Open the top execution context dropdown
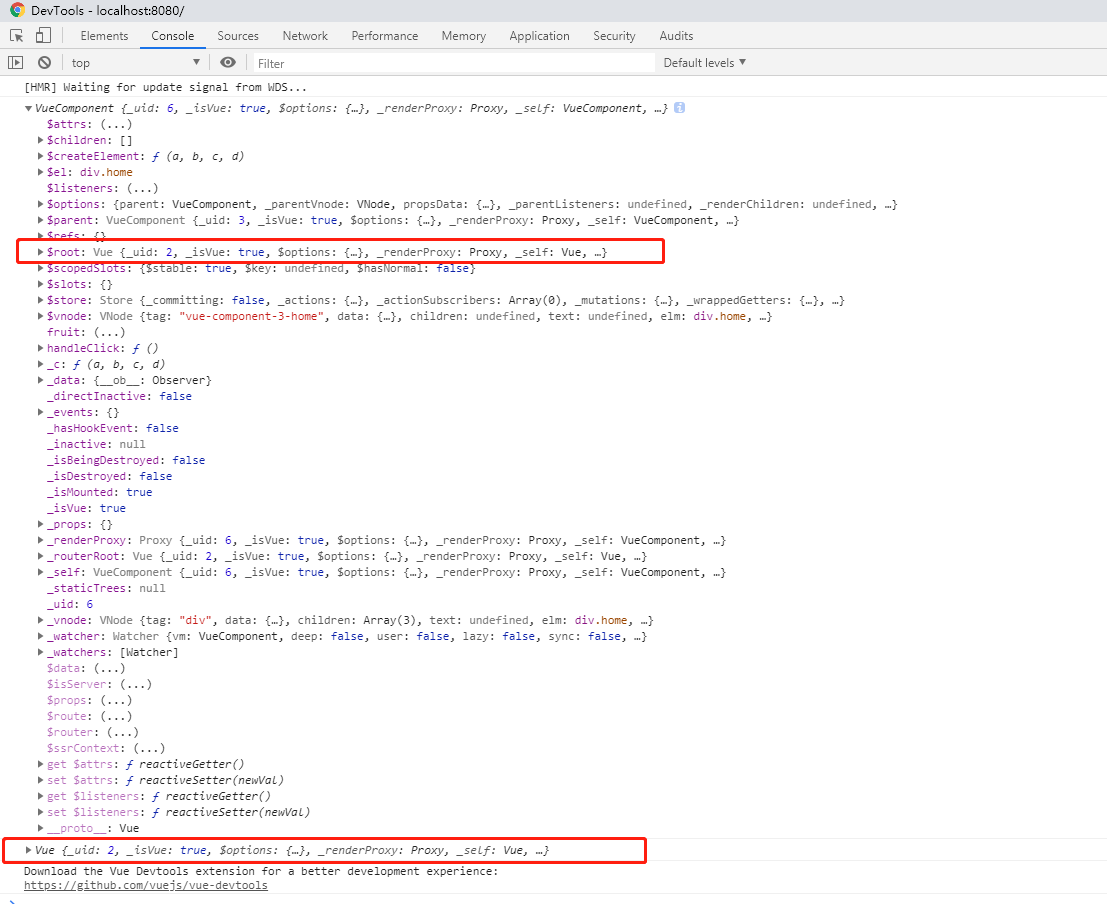The height and width of the screenshot is (904, 1107). click(x=136, y=63)
